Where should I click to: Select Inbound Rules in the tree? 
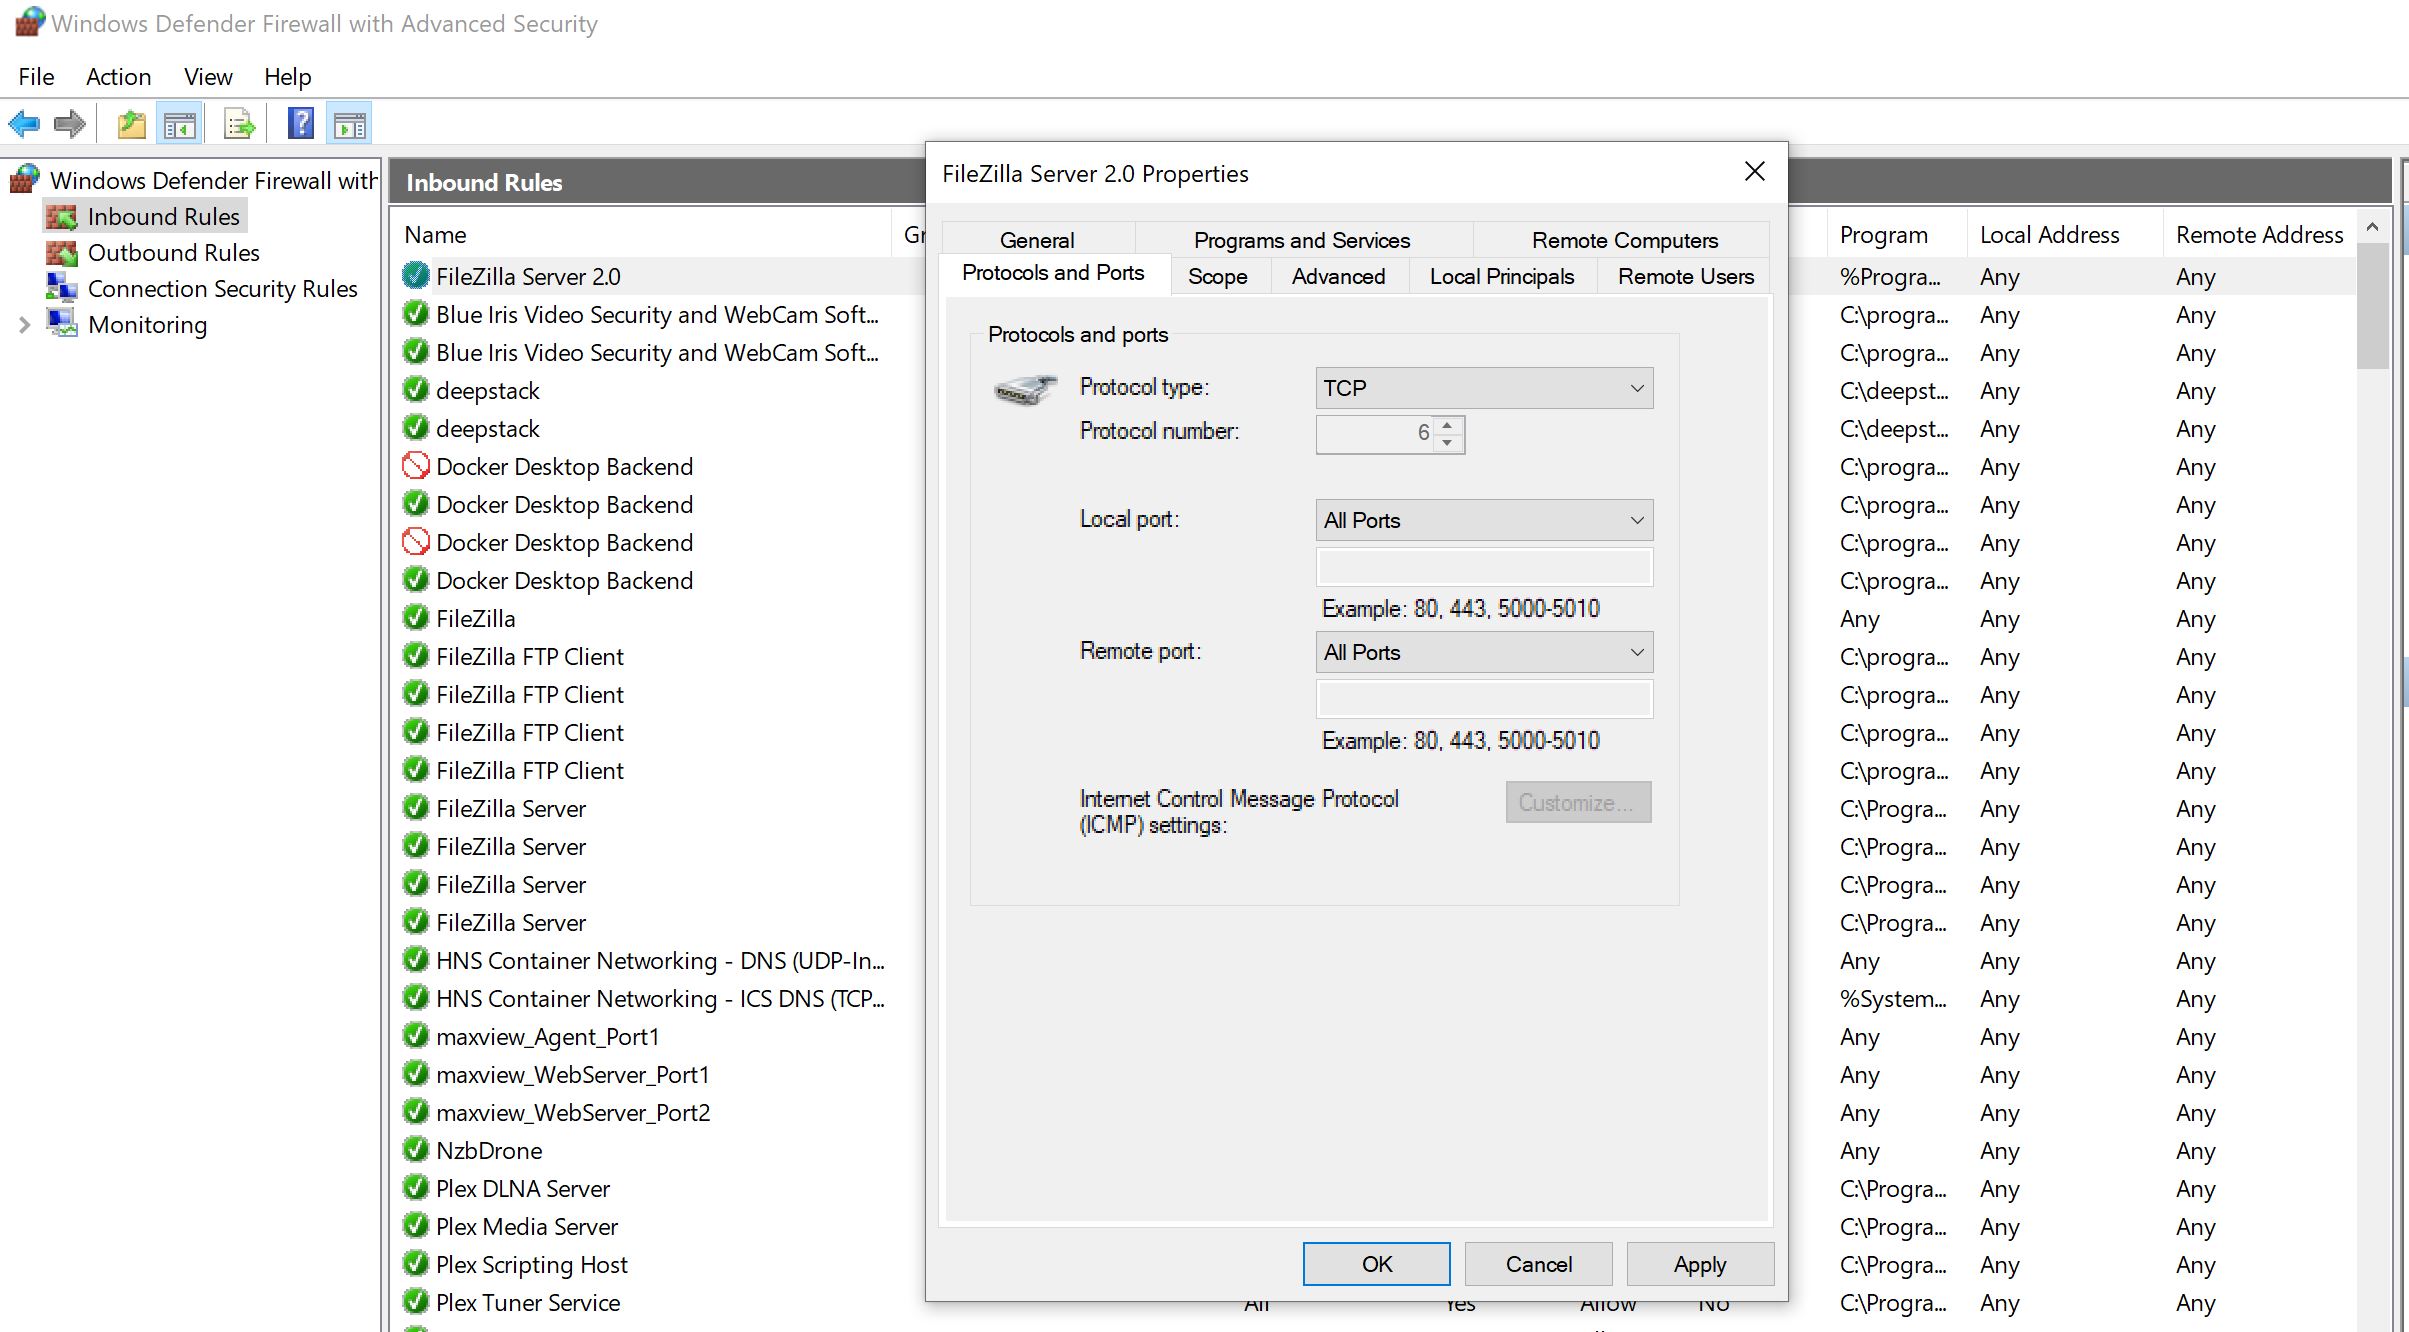coord(163,216)
